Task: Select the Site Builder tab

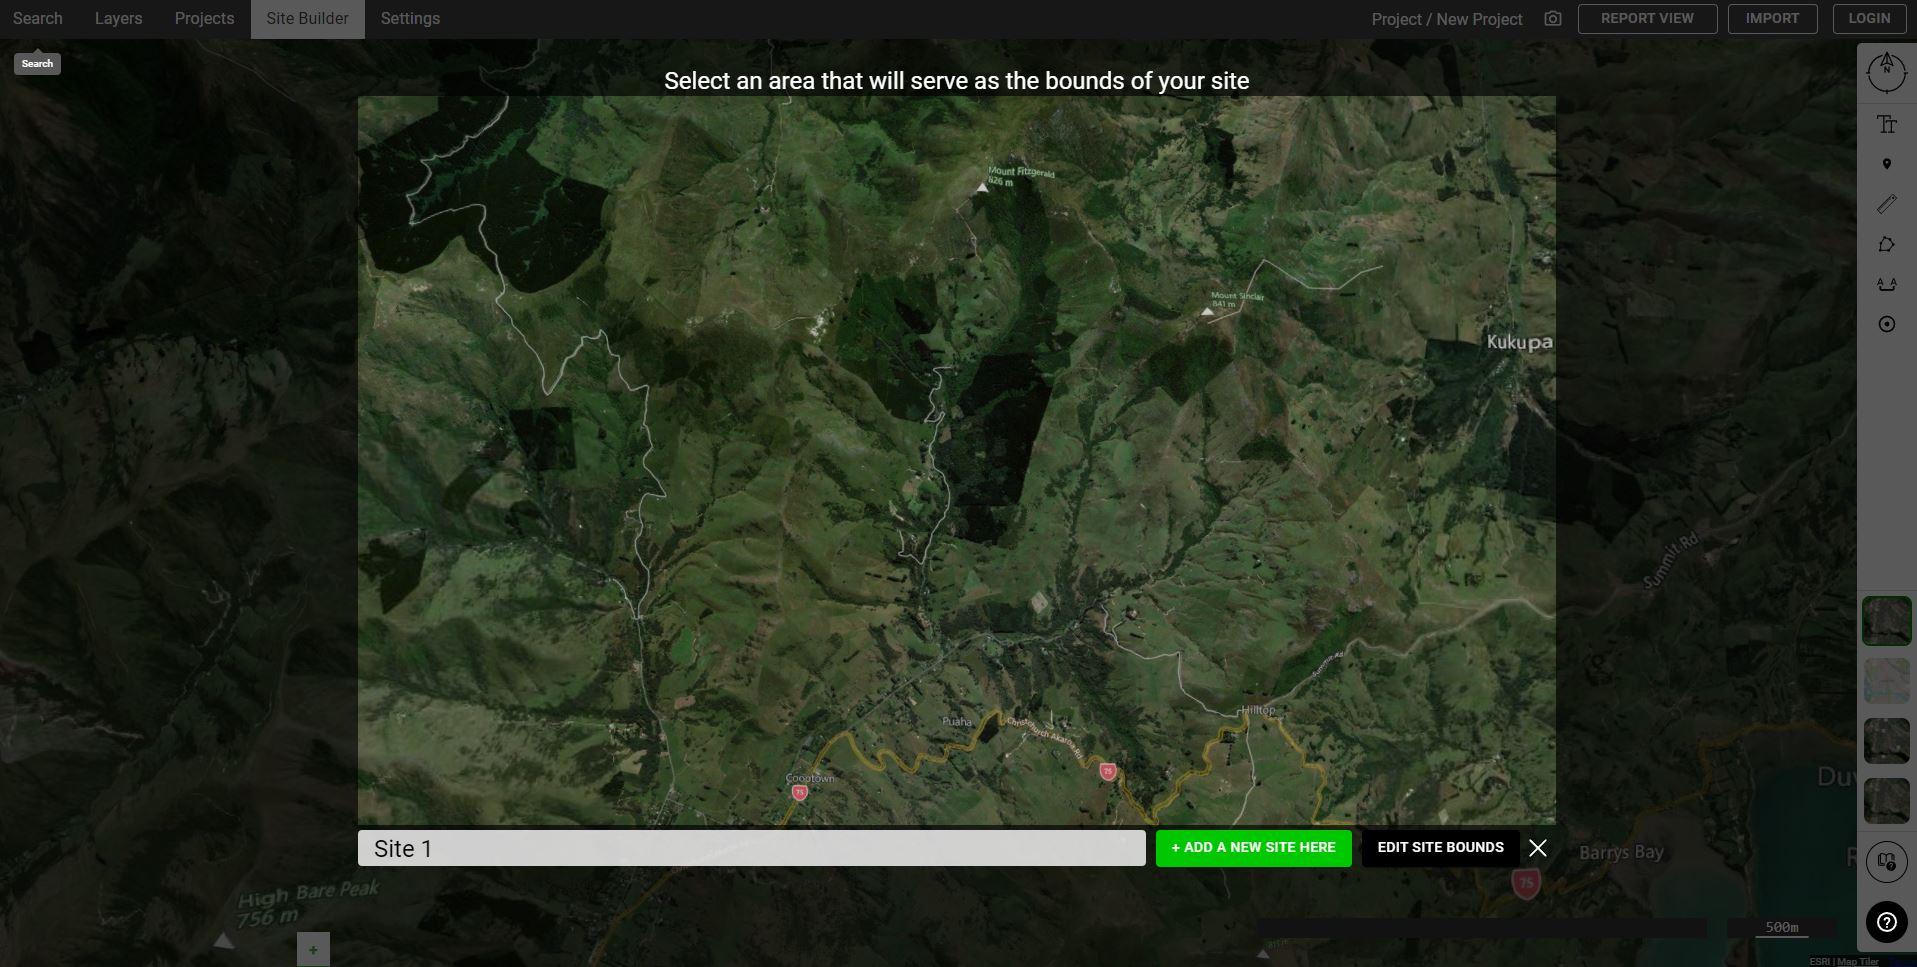Action: point(307,19)
